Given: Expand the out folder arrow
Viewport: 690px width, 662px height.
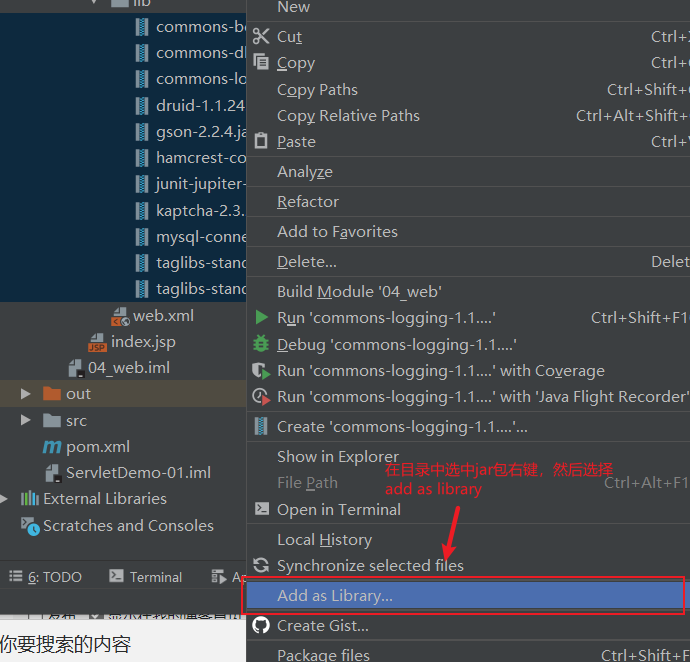Looking at the screenshot, I should pyautogui.click(x=26, y=394).
